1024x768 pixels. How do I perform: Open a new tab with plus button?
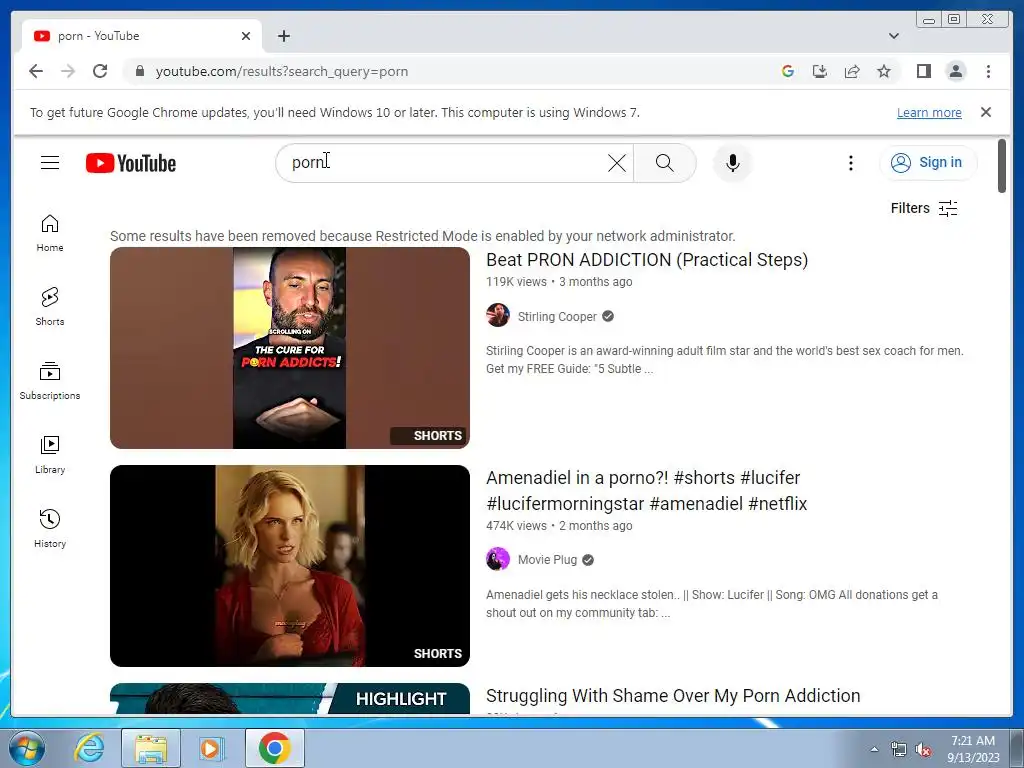point(283,36)
